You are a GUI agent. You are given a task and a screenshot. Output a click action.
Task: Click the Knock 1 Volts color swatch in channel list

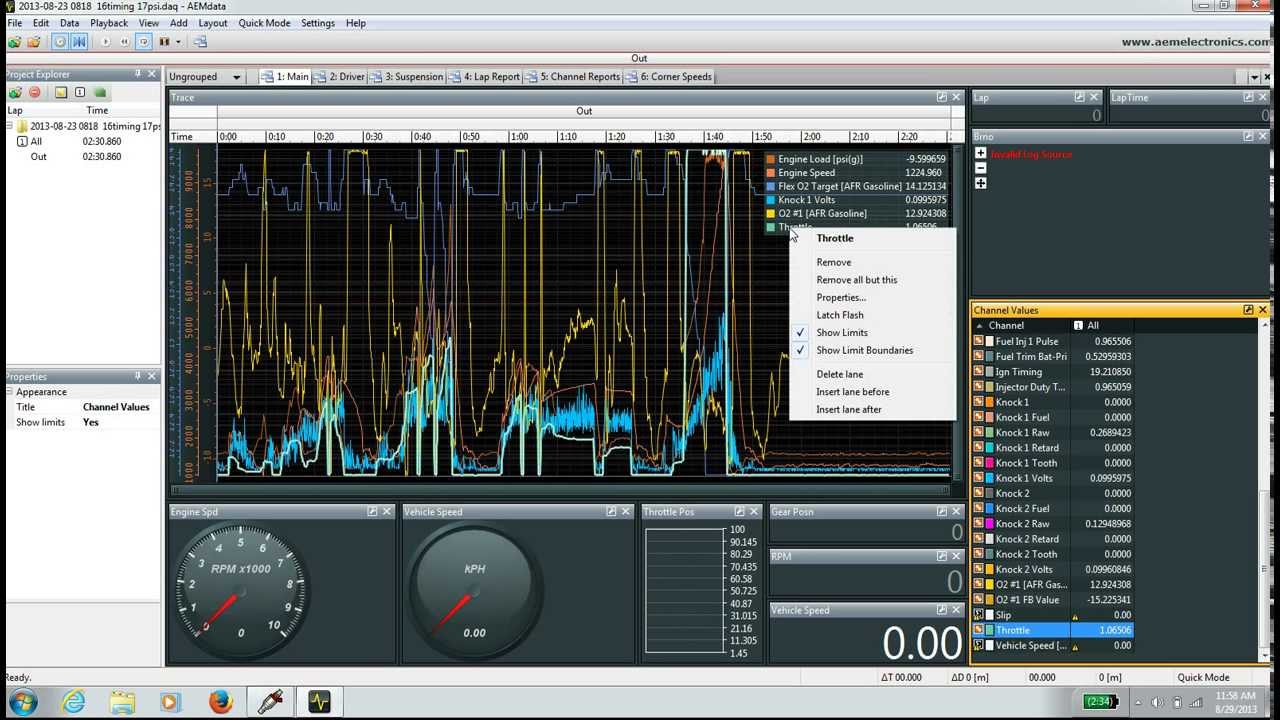[989, 478]
